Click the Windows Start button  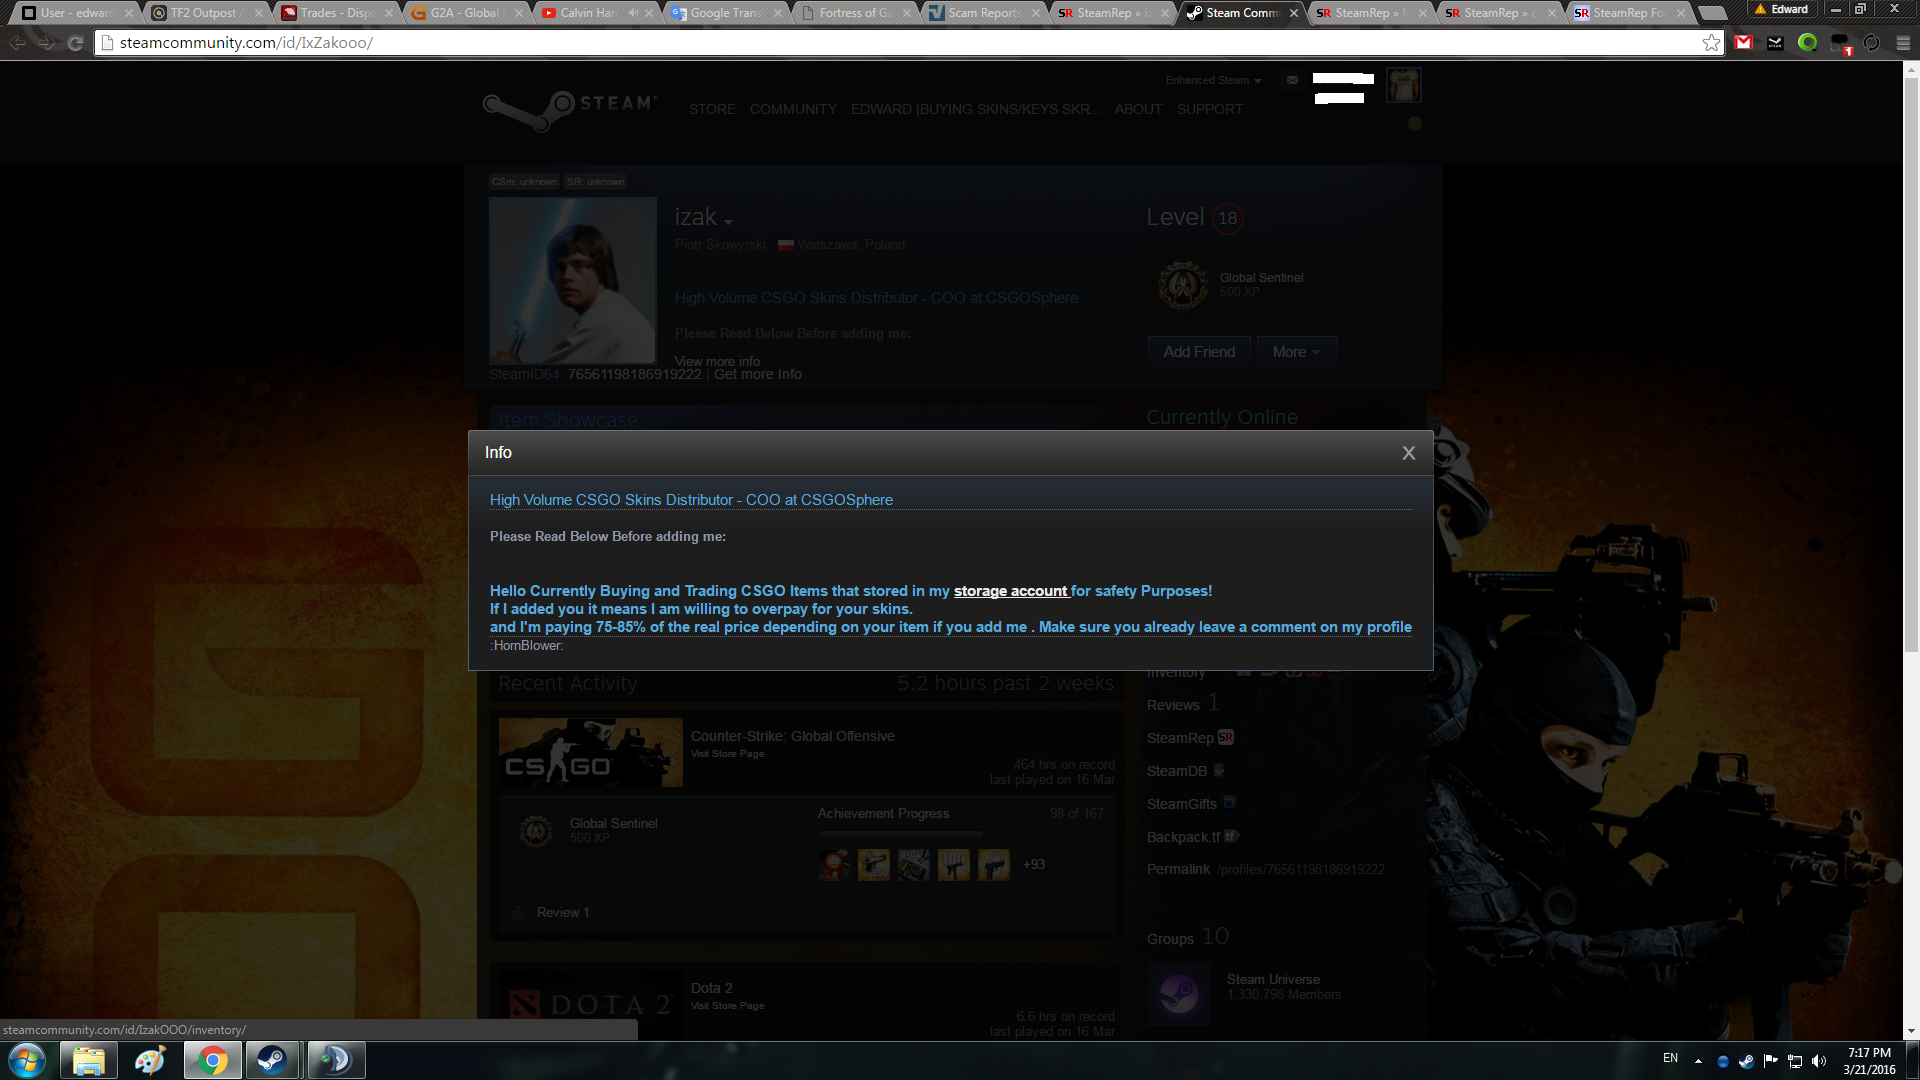(27, 1060)
